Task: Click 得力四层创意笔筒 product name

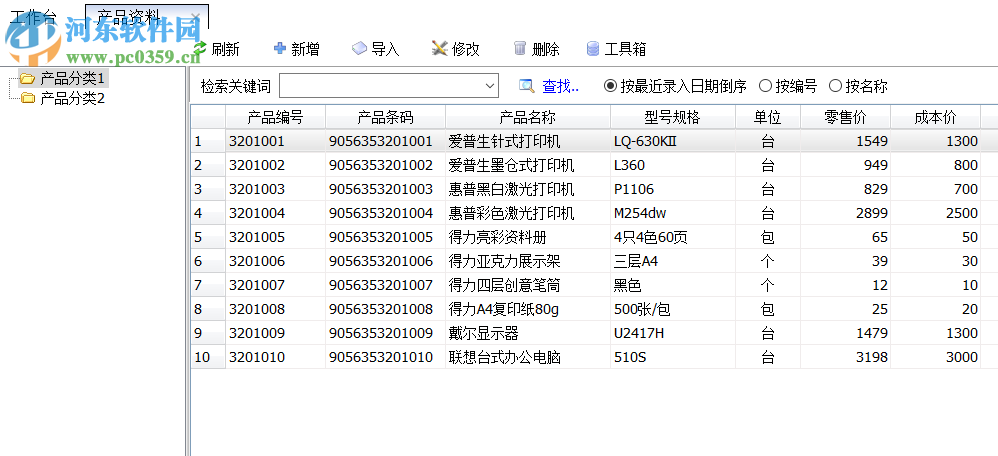Action: 505,285
